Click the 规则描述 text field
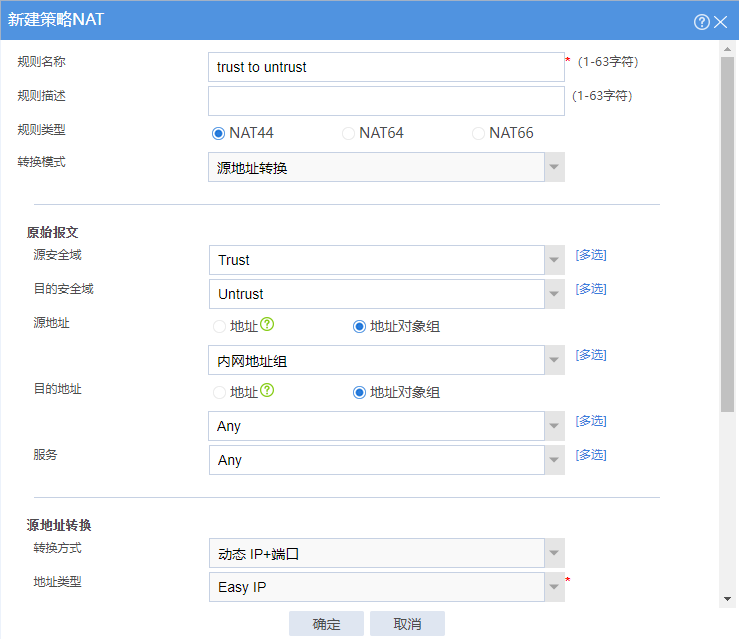Screen dimensions: 739x639 coord(386,101)
